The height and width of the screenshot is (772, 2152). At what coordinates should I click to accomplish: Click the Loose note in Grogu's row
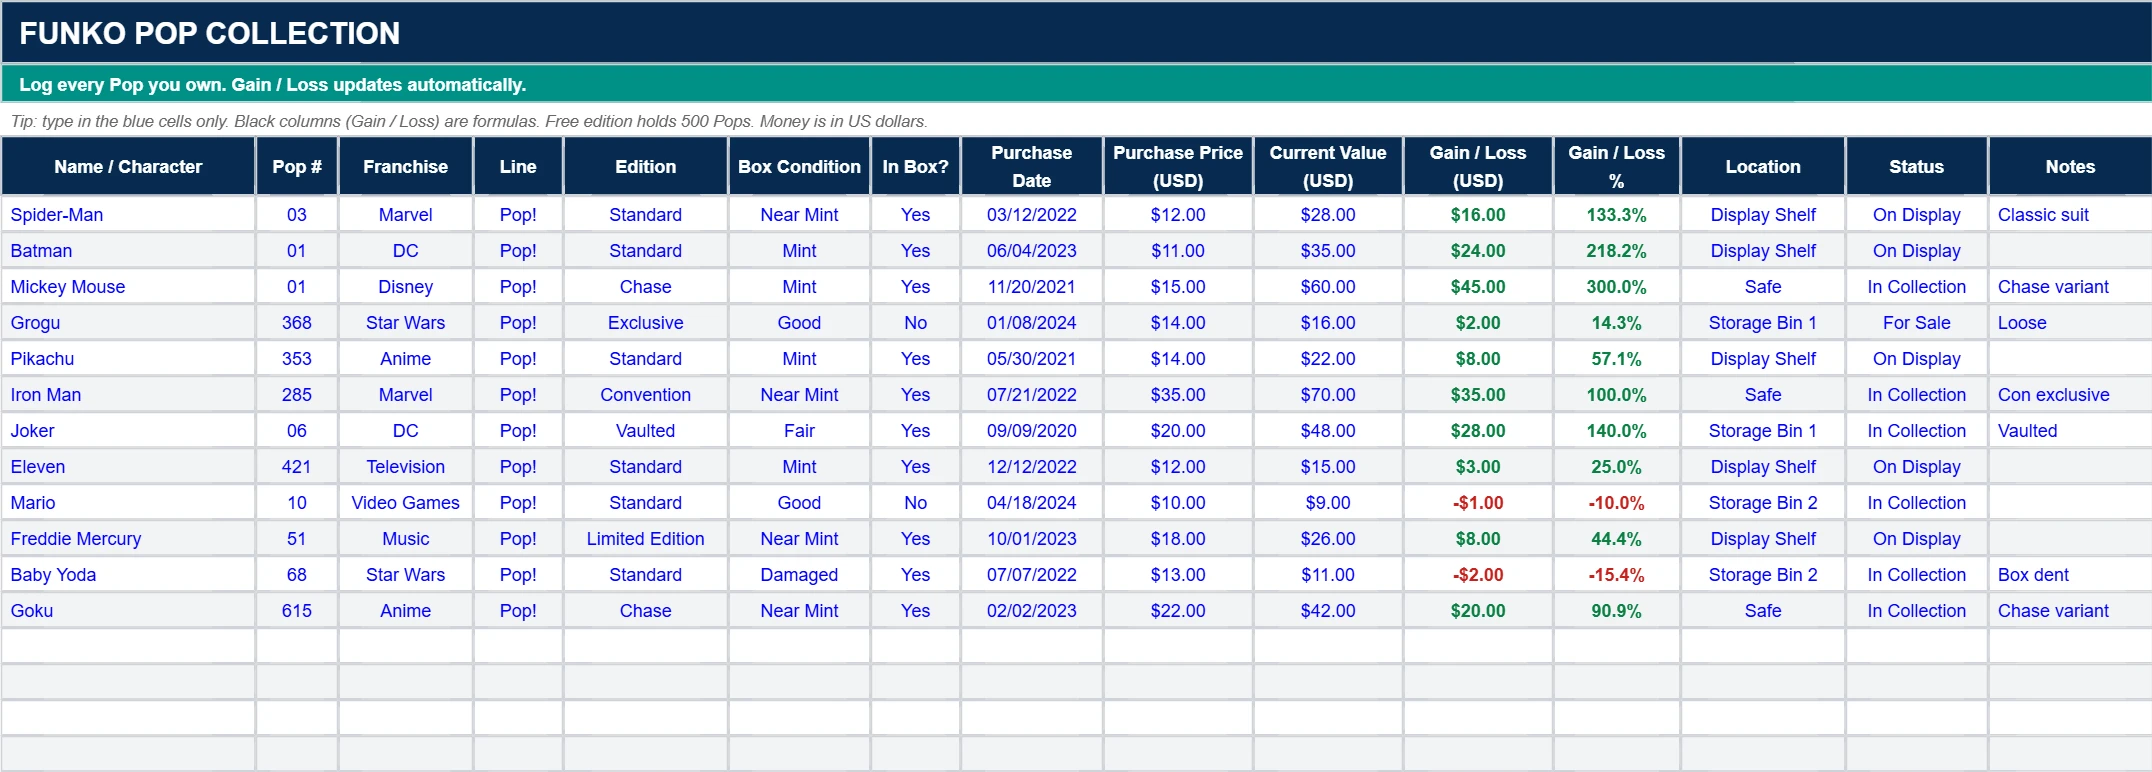pos(2070,323)
